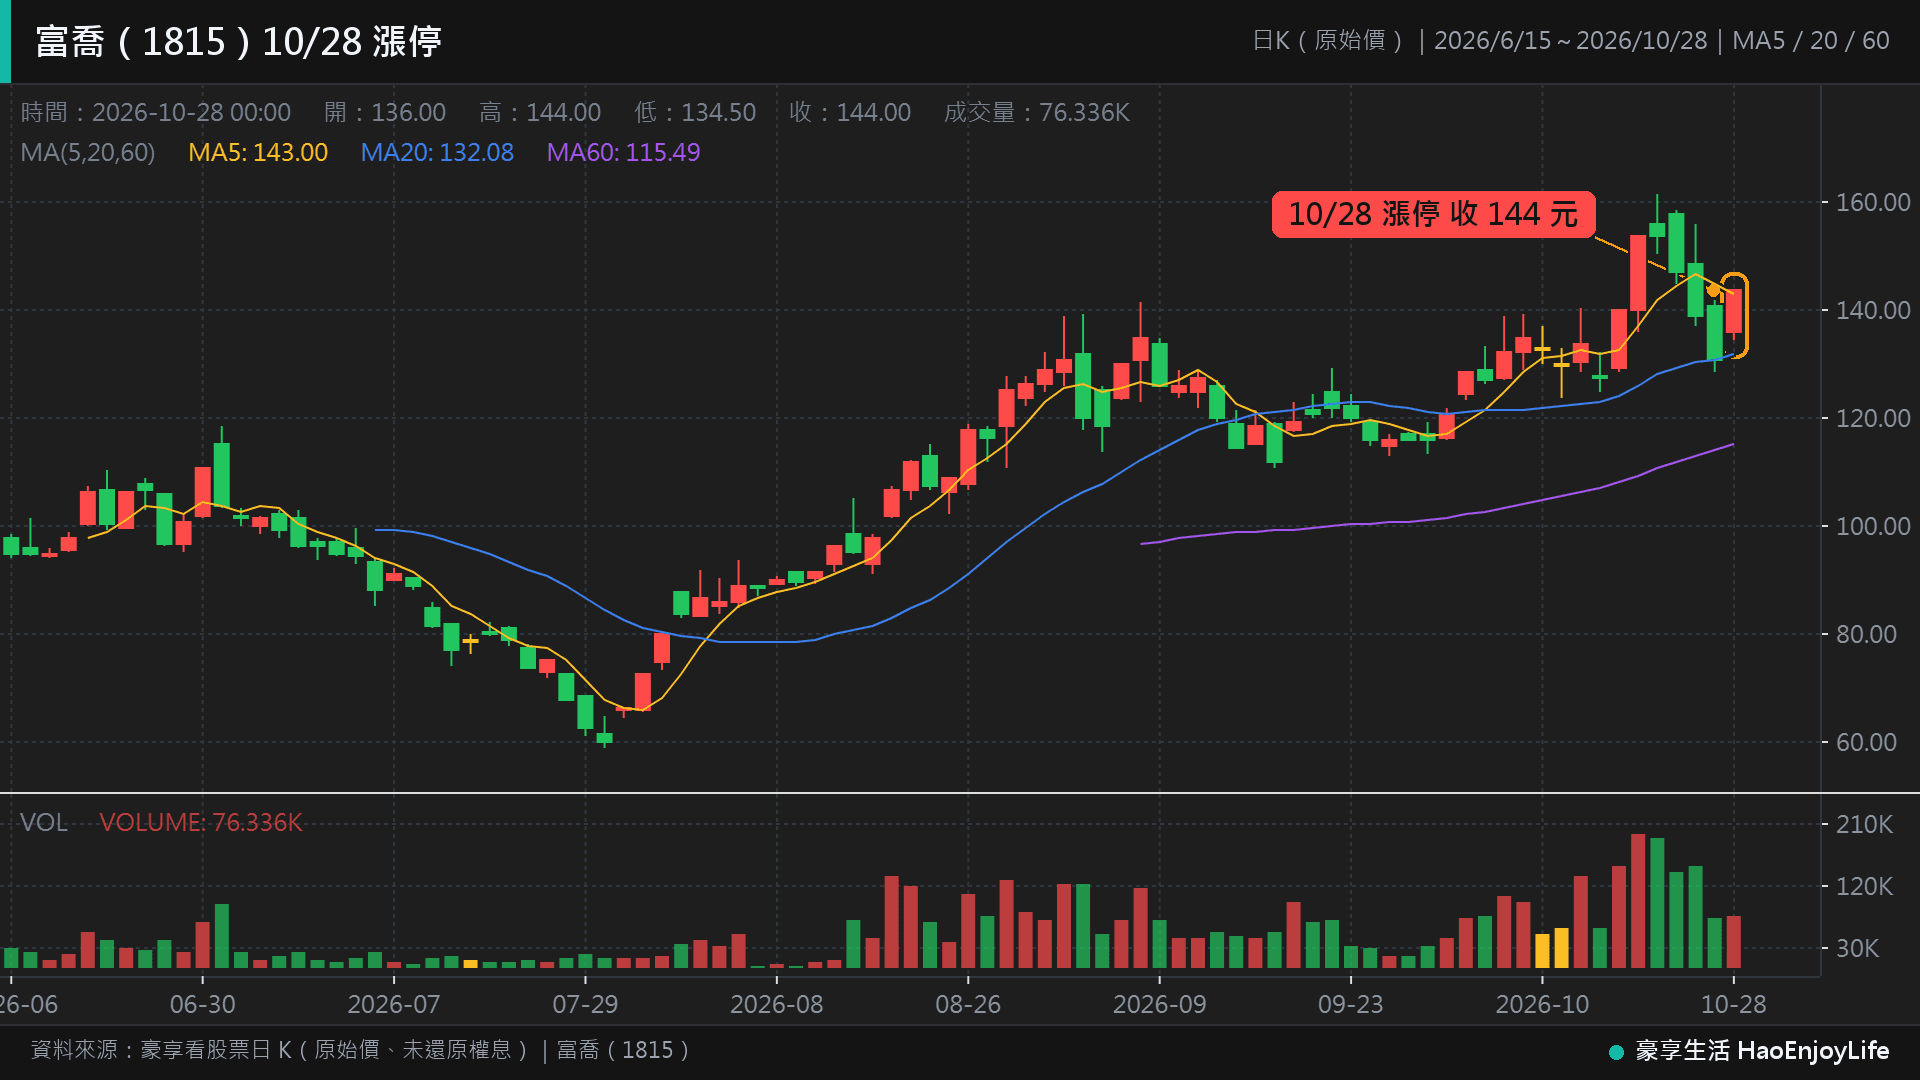Click the 低：134.50 low price value
The image size is (1920, 1080).
[x=695, y=112]
